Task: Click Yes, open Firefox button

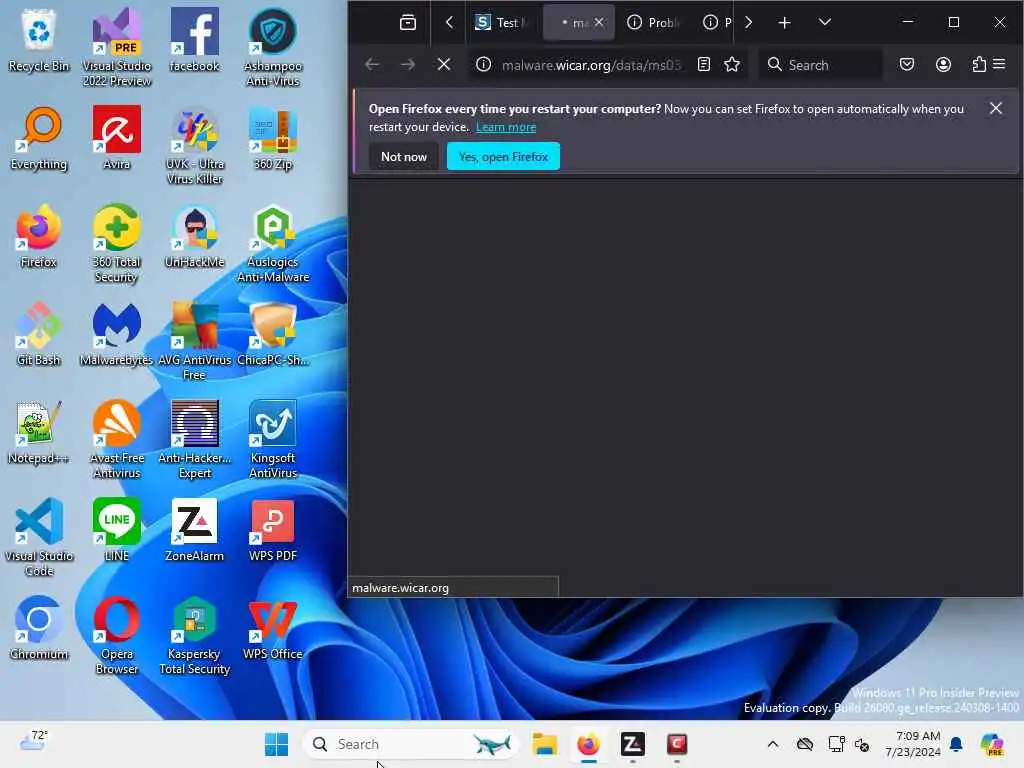Action: 503,156
